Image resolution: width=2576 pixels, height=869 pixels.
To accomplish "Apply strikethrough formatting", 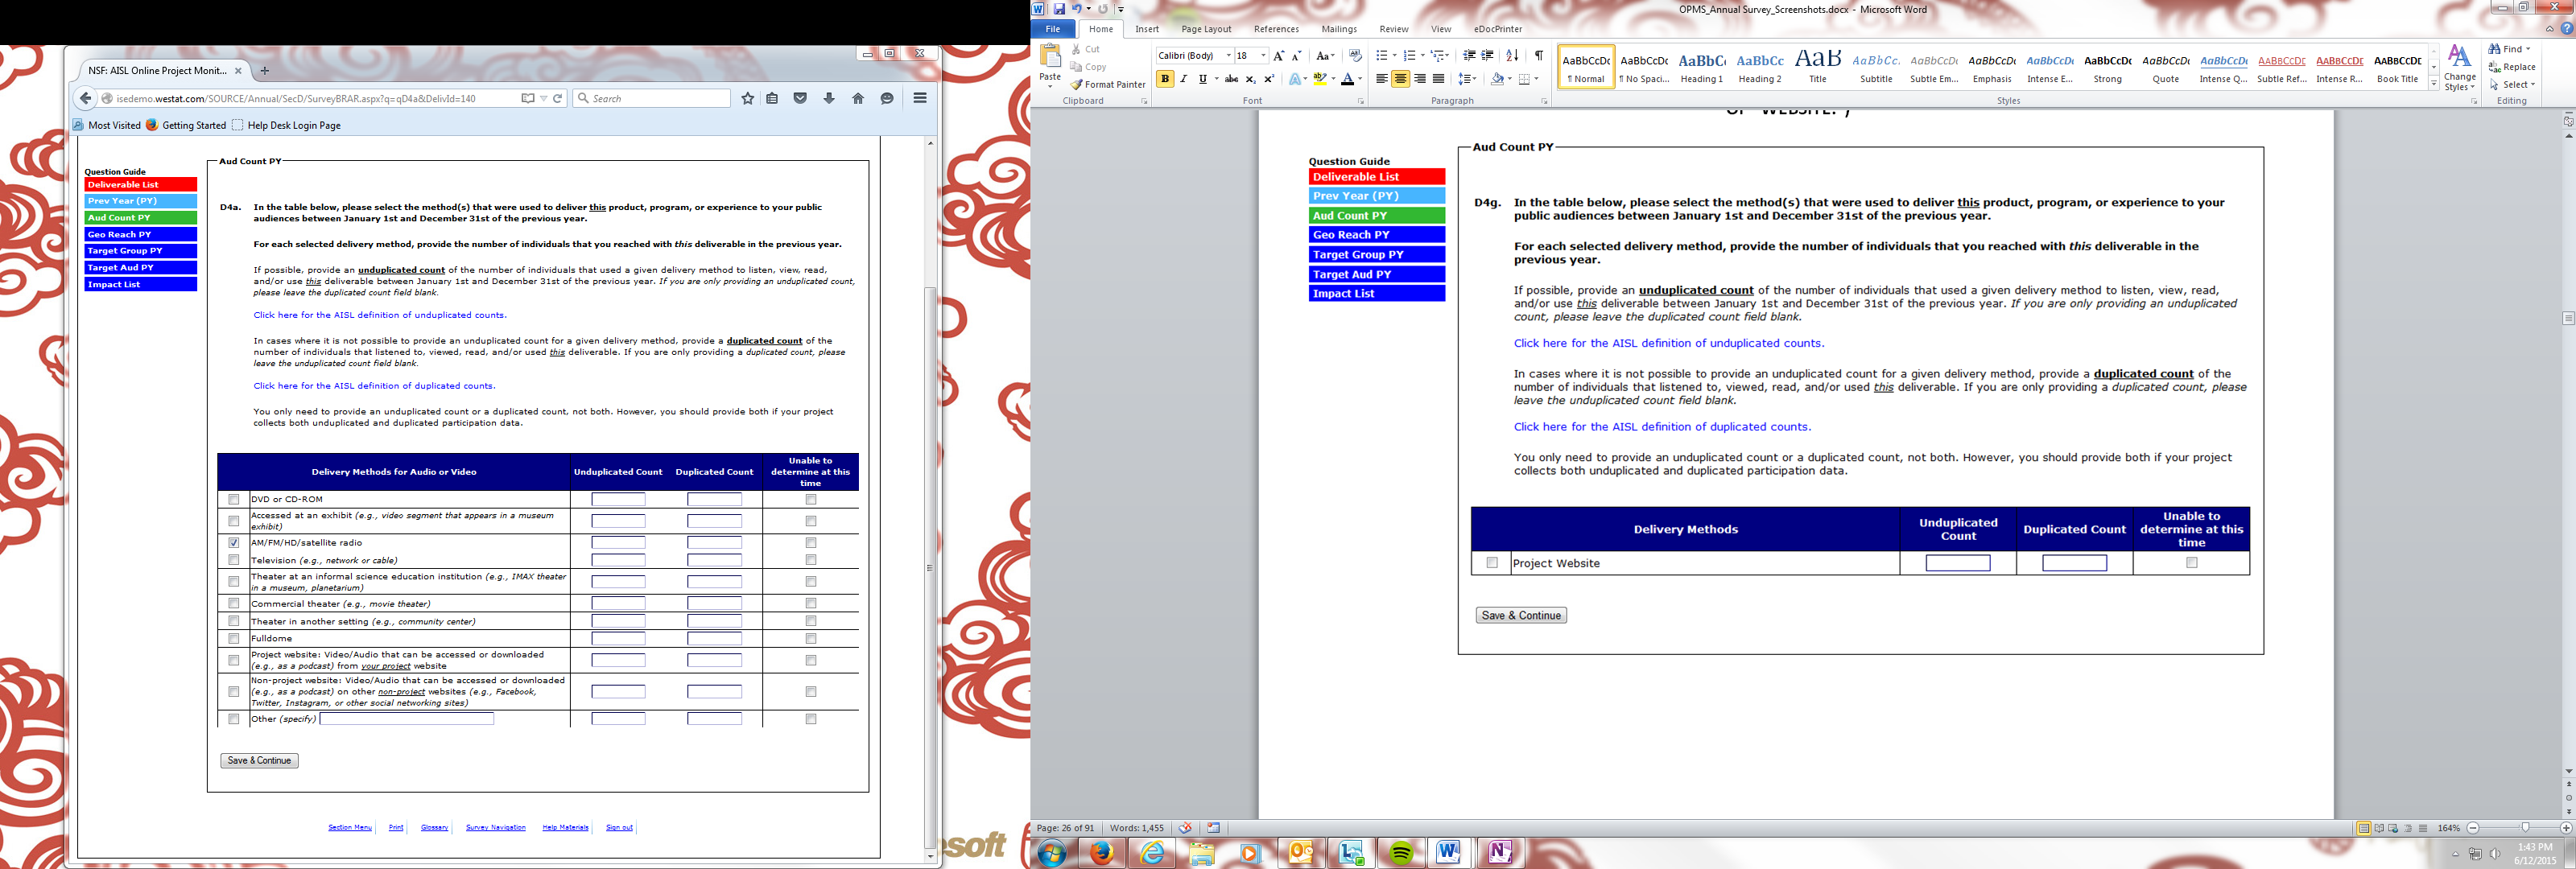I will pyautogui.click(x=1231, y=79).
